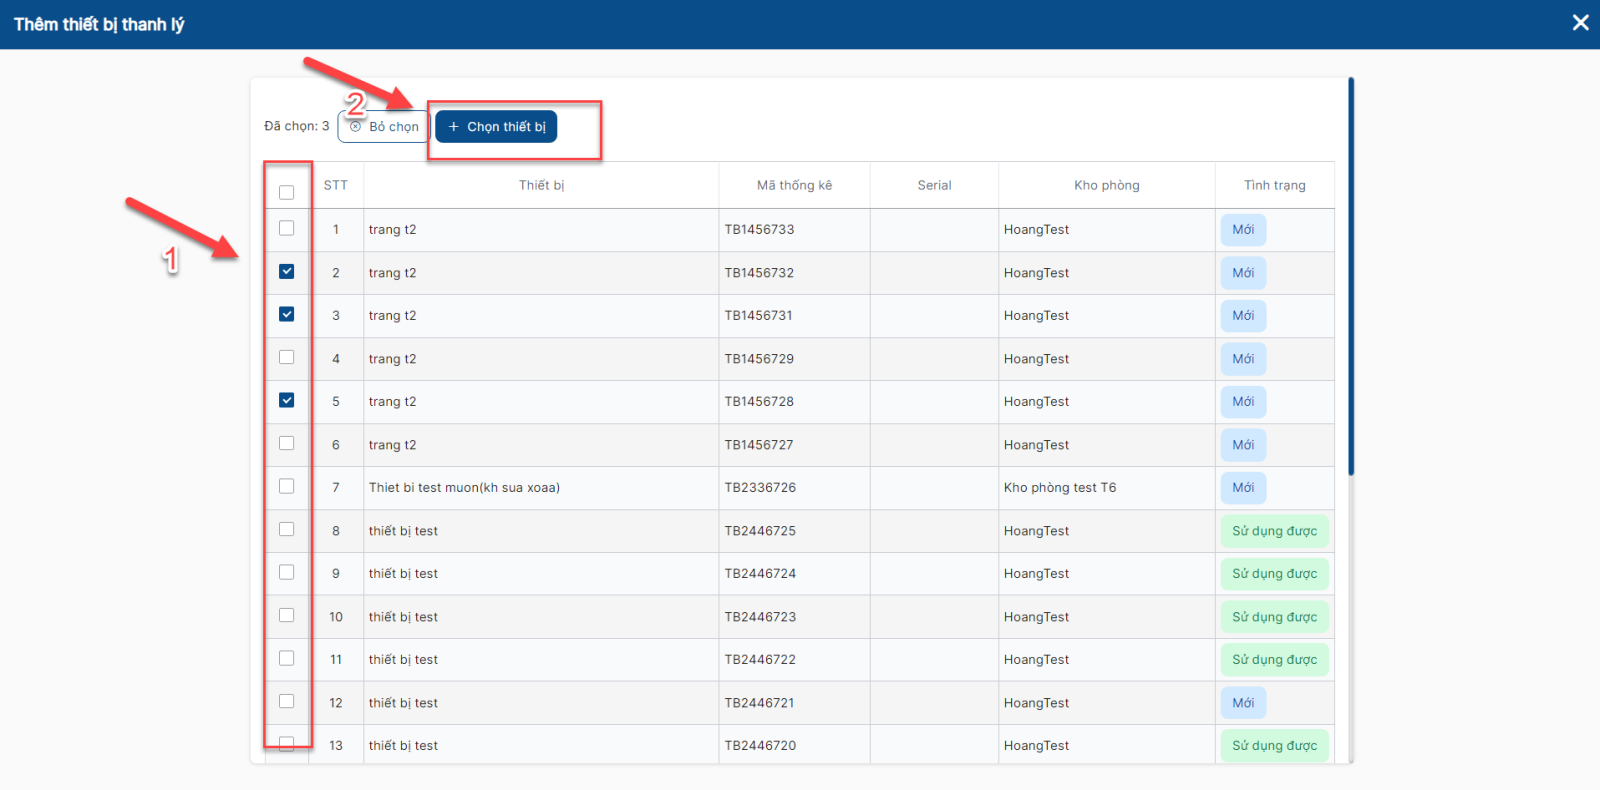Check the checkbox for row 1

[x=287, y=228]
